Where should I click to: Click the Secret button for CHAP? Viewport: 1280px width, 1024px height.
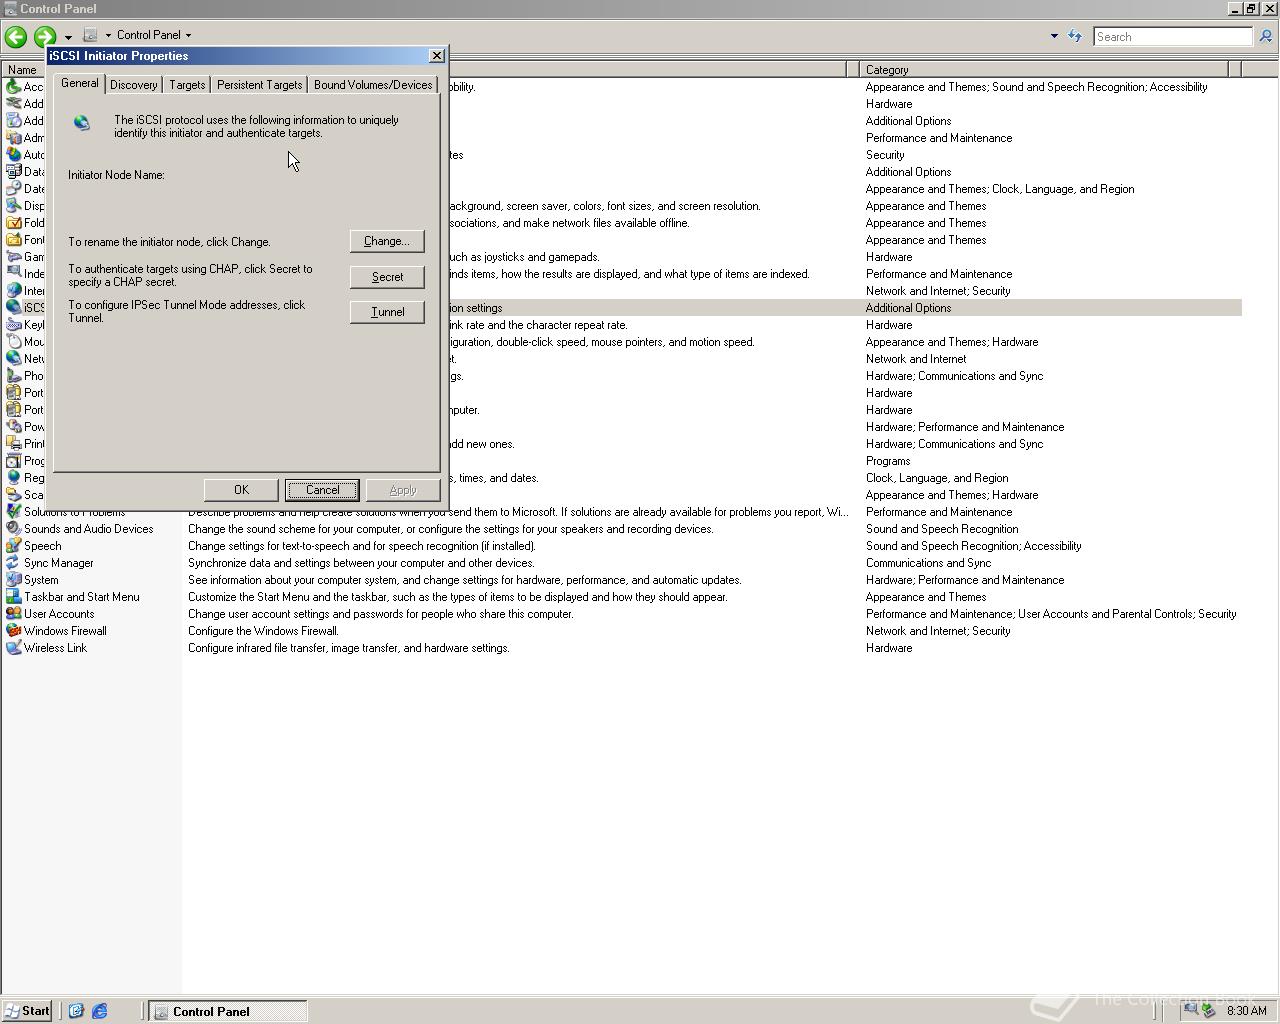[387, 277]
